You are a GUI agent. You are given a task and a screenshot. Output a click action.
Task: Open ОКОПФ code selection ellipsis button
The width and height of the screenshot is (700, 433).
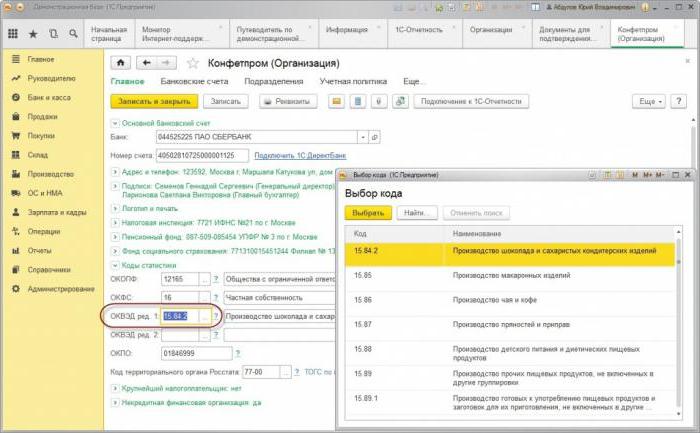click(x=204, y=279)
